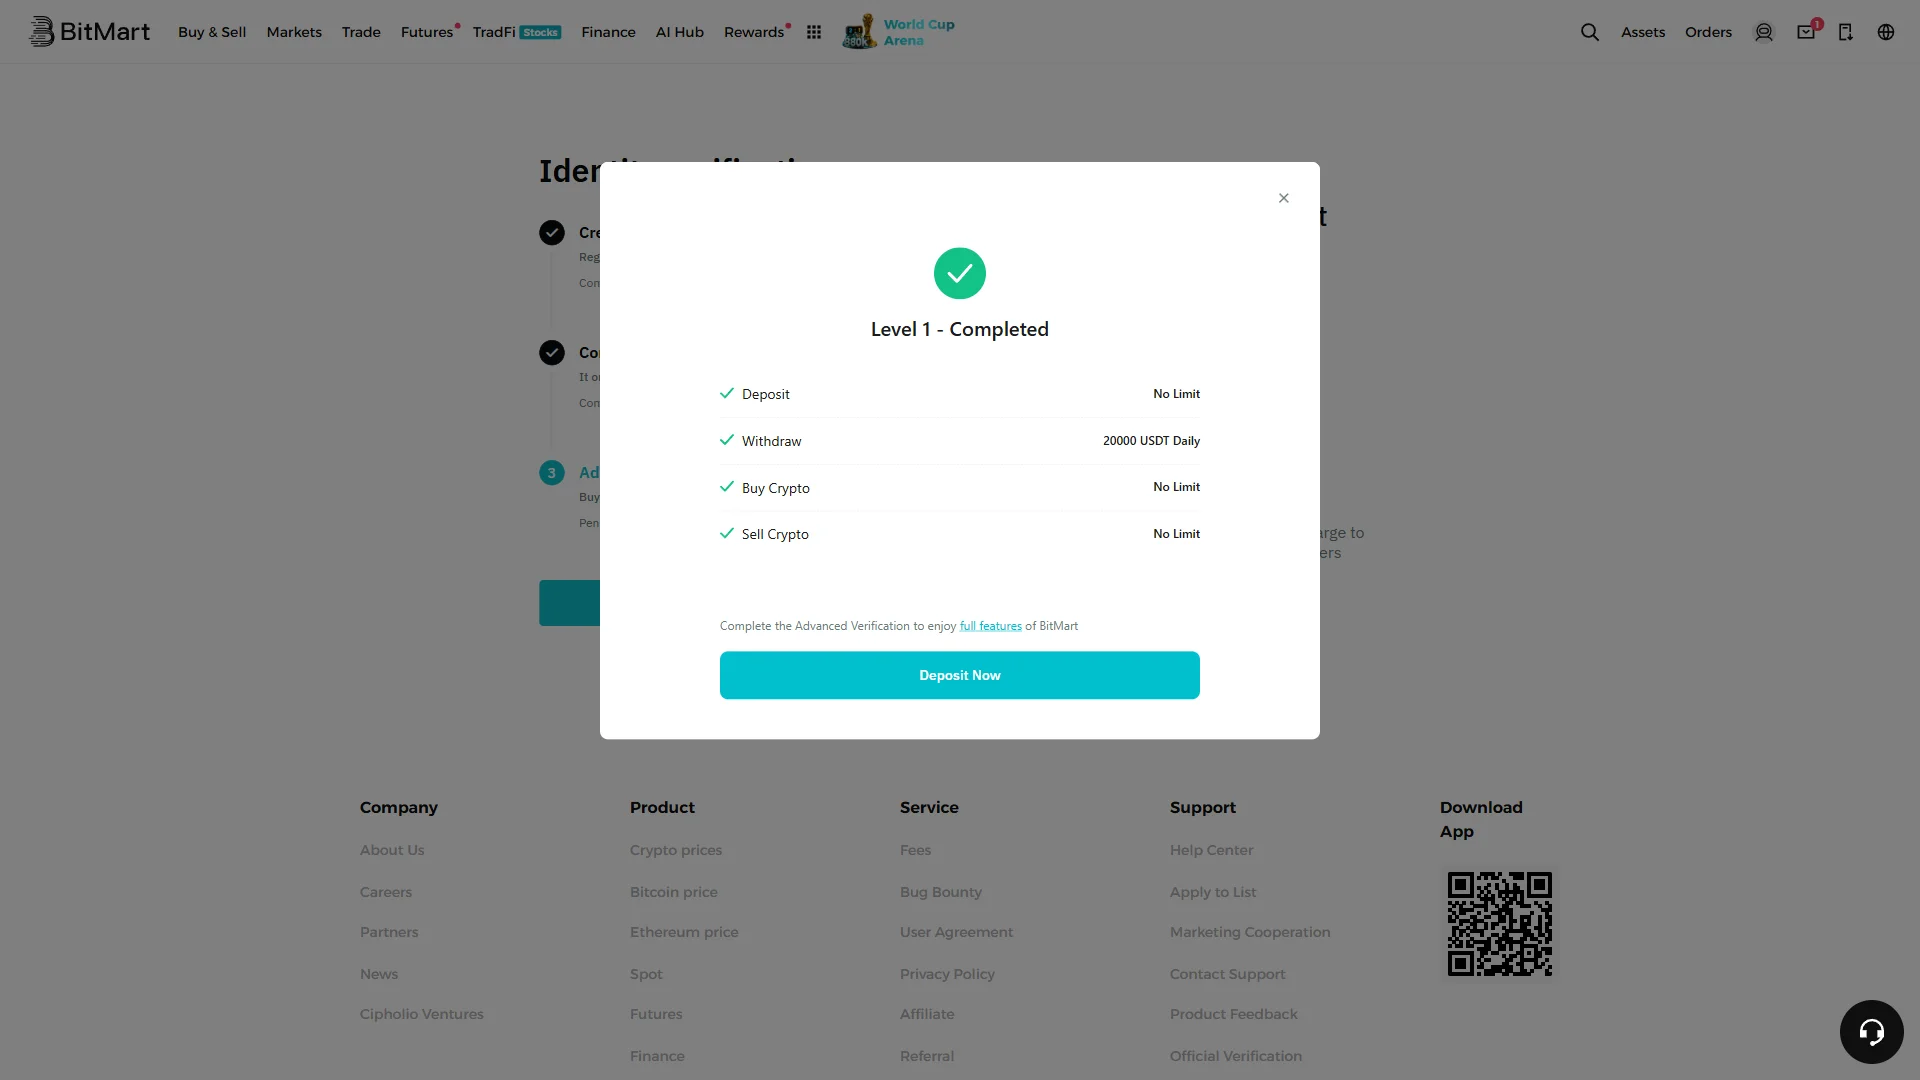The width and height of the screenshot is (1920, 1080).
Task: Open Futures link in Product footer column
Action: tap(656, 1014)
